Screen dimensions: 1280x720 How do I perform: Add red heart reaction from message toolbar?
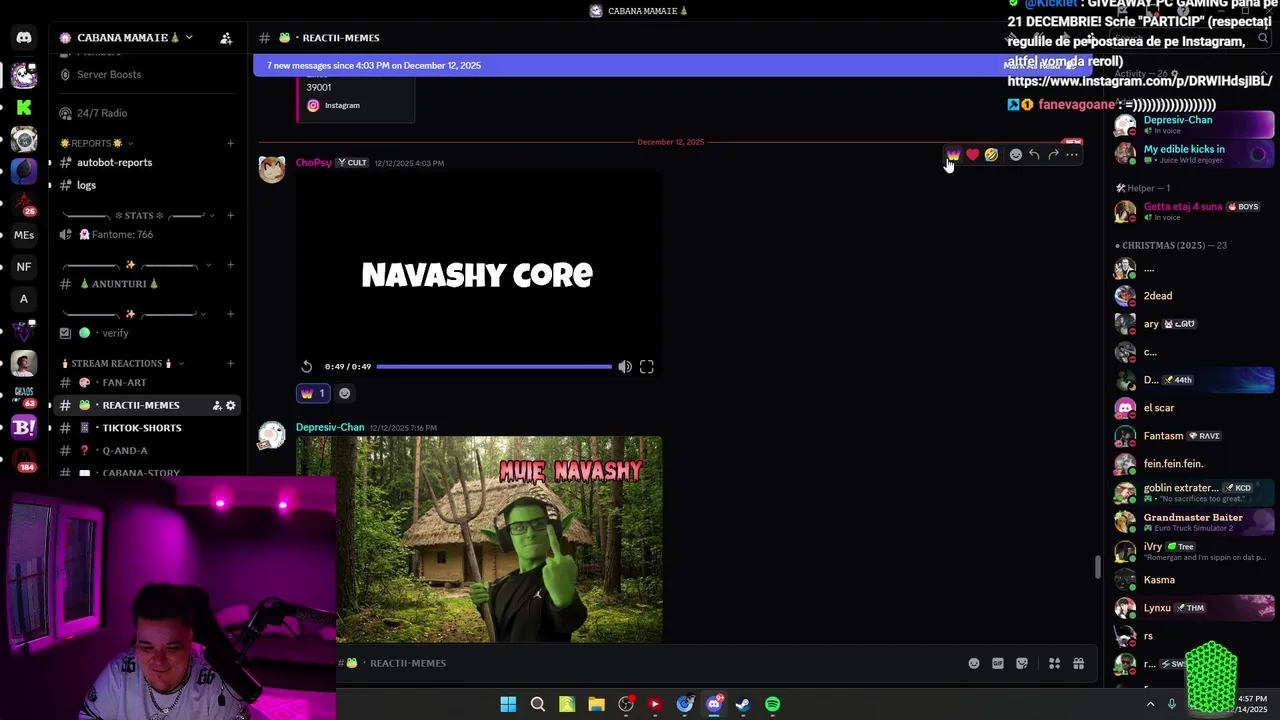(972, 155)
